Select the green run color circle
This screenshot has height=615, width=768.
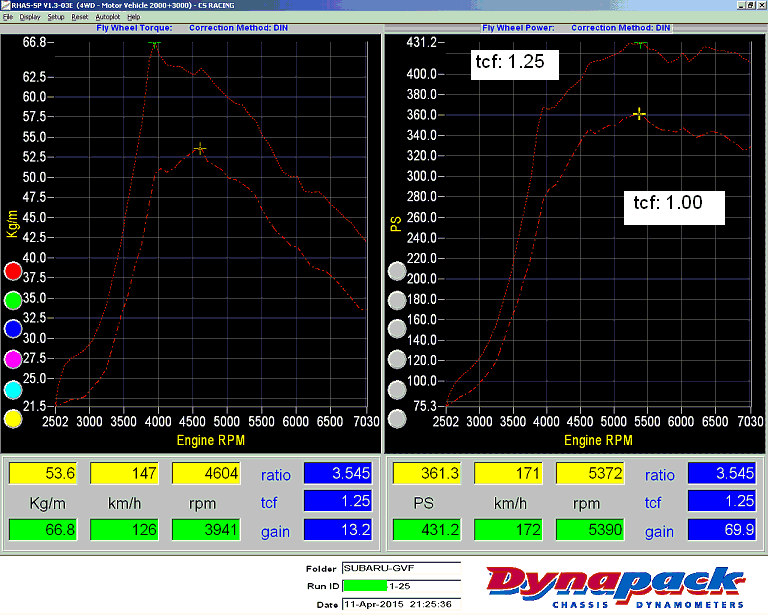click(x=13, y=300)
